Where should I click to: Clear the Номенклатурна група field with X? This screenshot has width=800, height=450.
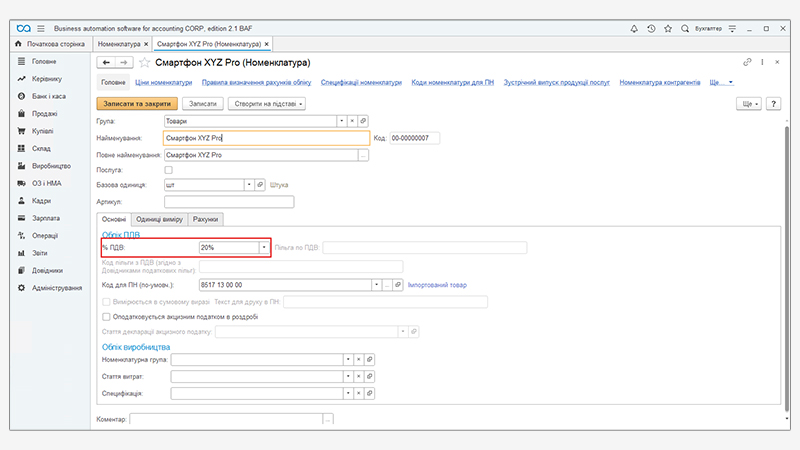point(359,358)
